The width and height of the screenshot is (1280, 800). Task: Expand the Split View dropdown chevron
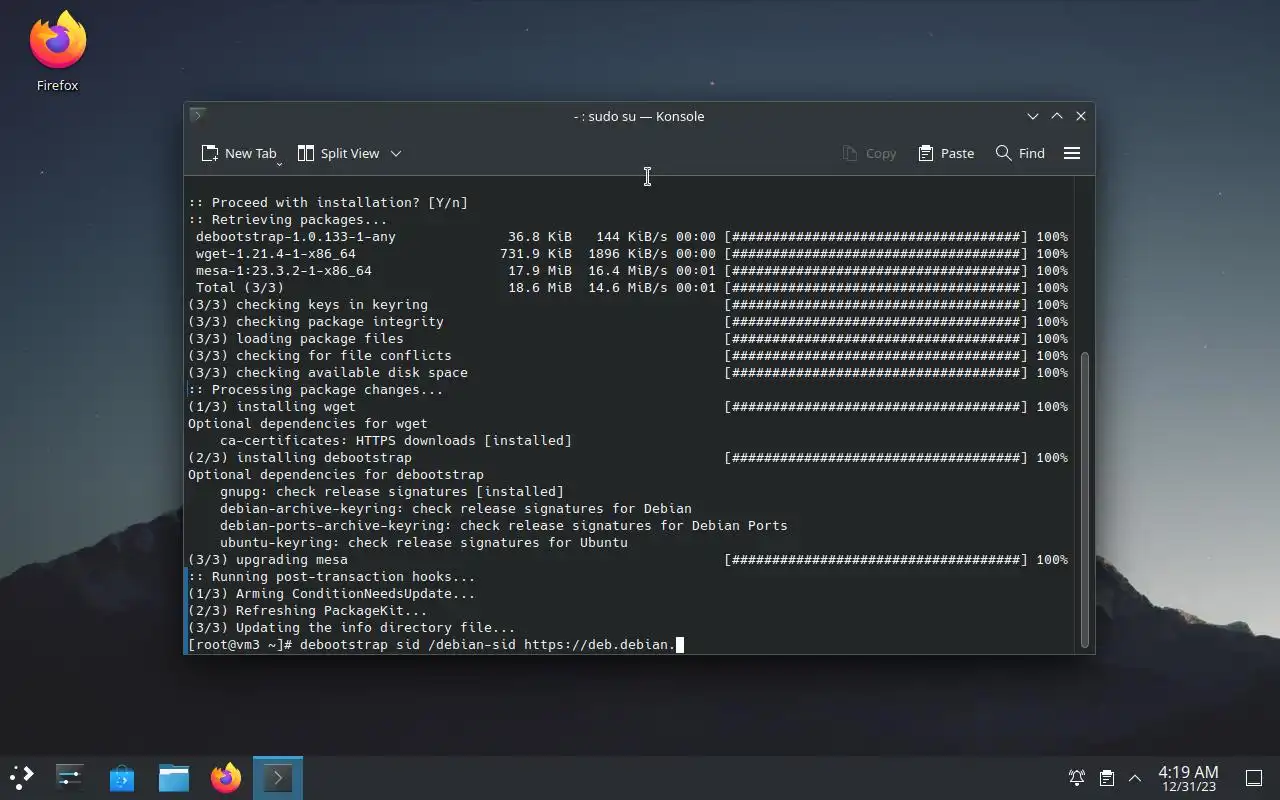coord(396,153)
